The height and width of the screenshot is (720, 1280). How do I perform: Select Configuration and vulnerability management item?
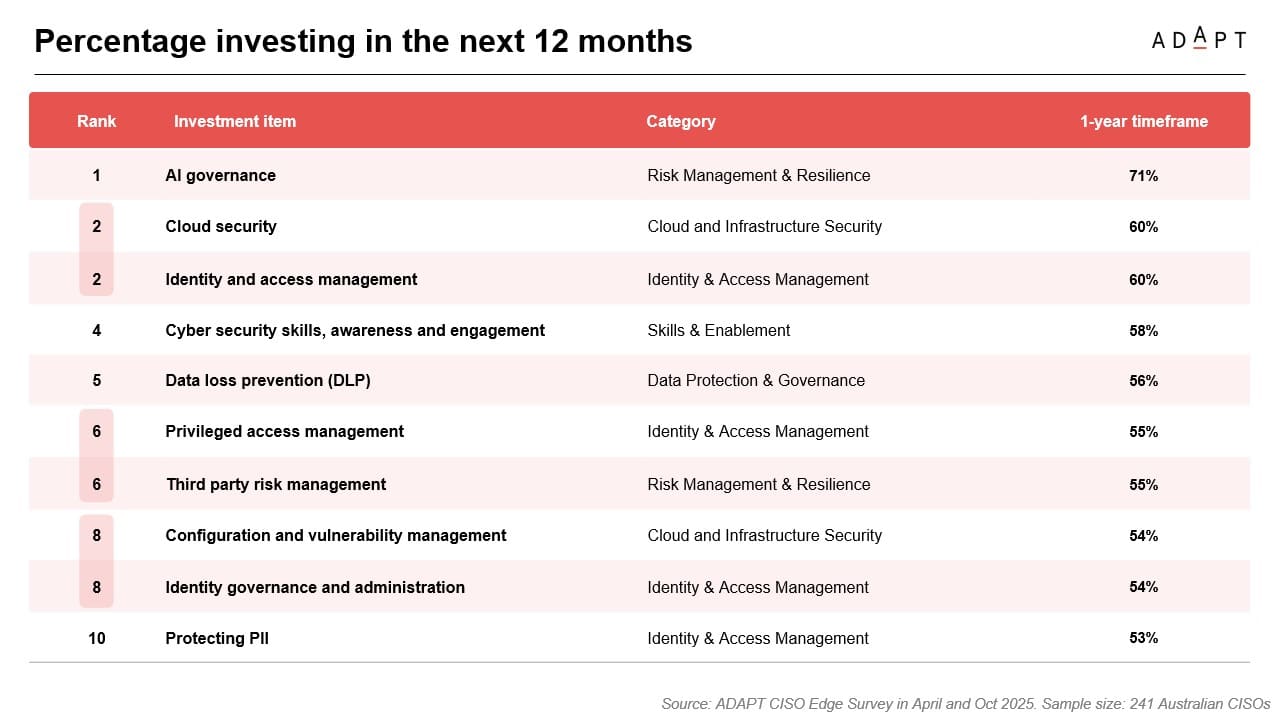336,535
